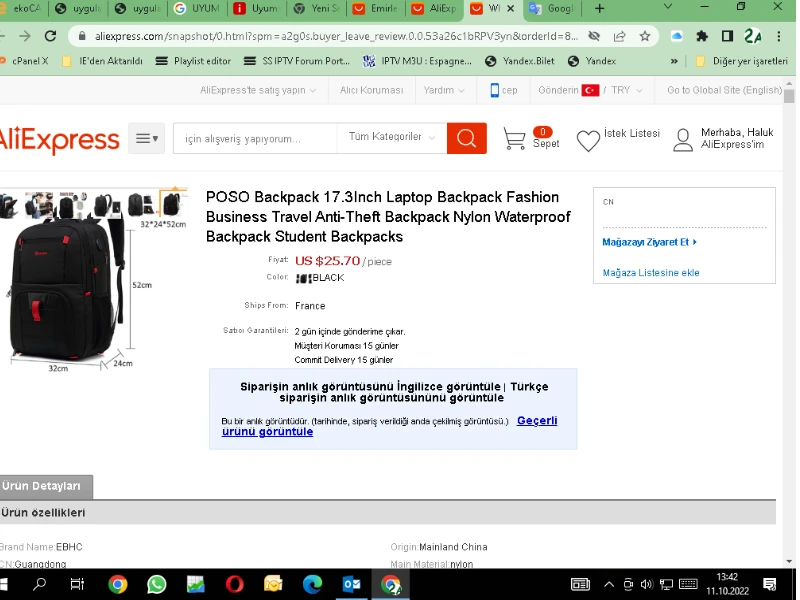This screenshot has height=600, width=800.
Task: Switch to the Google Translate tab
Action: [554, 9]
